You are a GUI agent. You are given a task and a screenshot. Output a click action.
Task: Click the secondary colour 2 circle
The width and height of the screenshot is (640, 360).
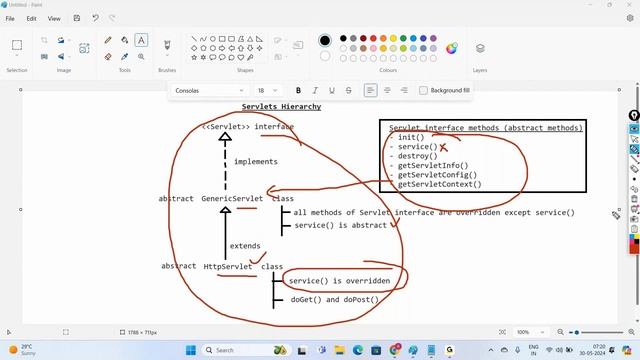(325, 56)
